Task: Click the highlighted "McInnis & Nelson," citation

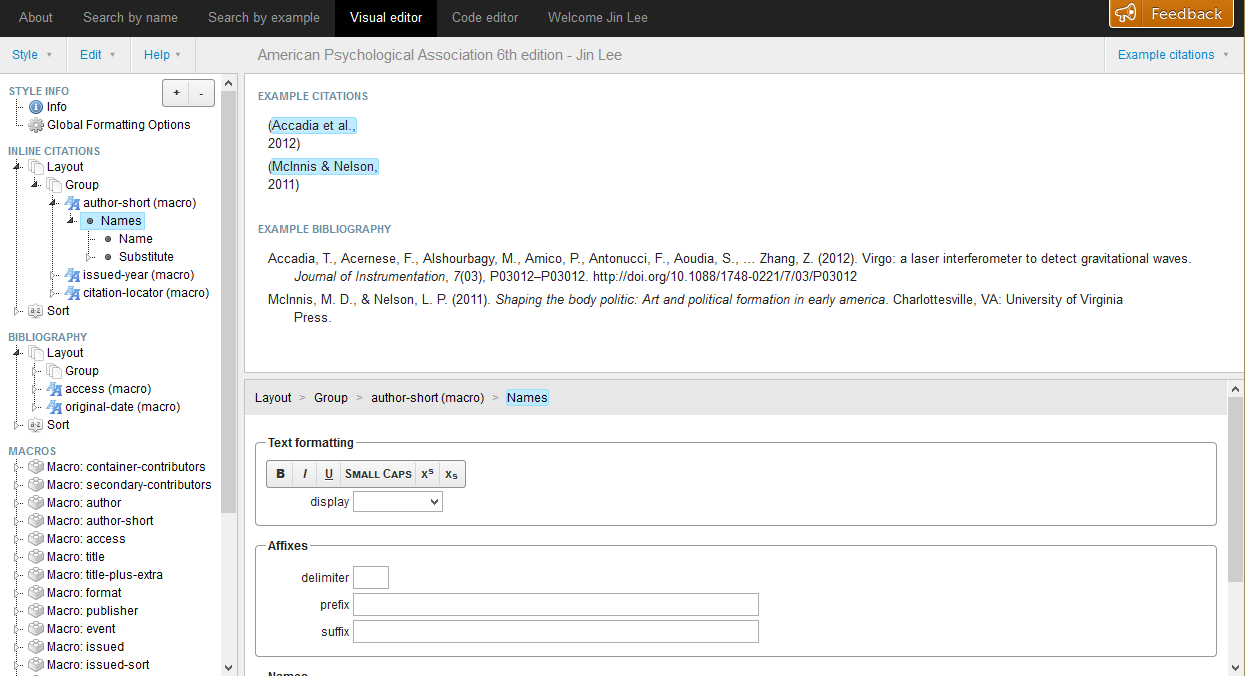Action: tap(325, 167)
